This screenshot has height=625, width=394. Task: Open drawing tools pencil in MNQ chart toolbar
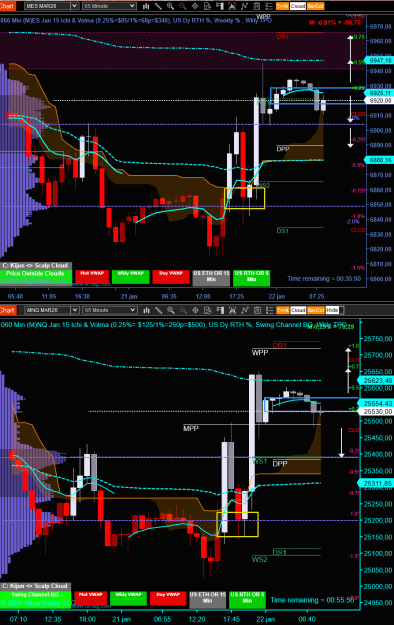click(x=159, y=310)
